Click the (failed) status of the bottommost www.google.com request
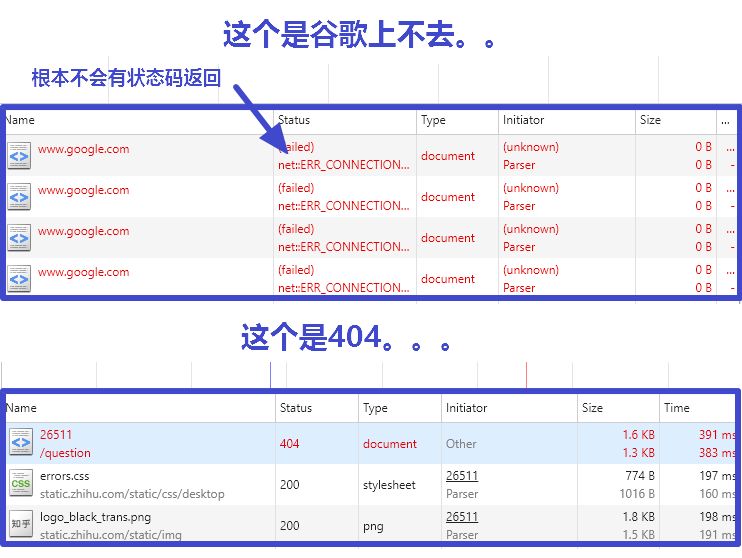 point(296,270)
